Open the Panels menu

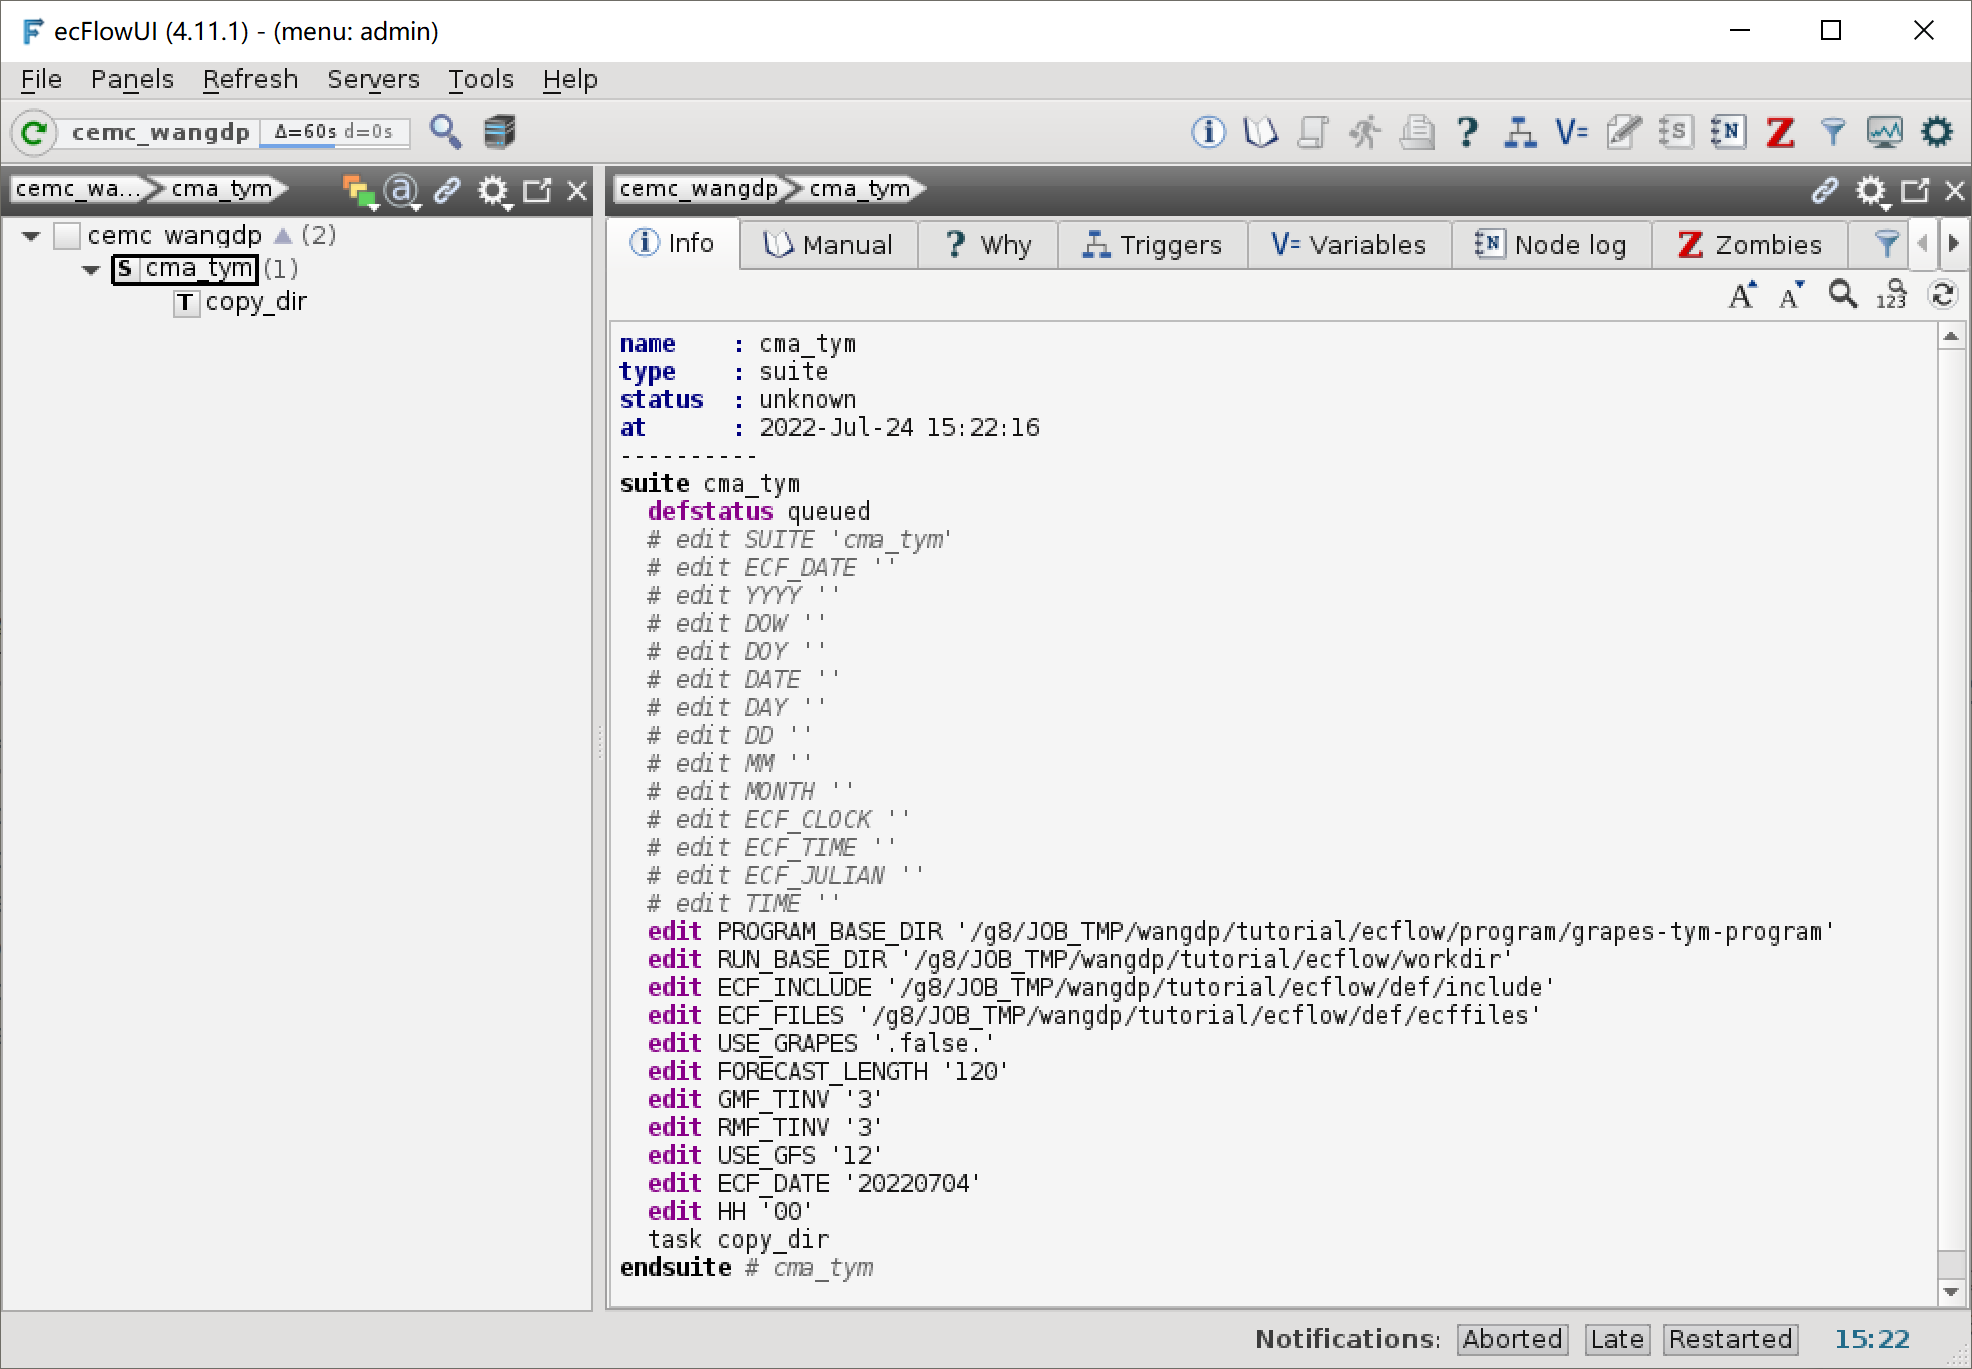point(132,79)
